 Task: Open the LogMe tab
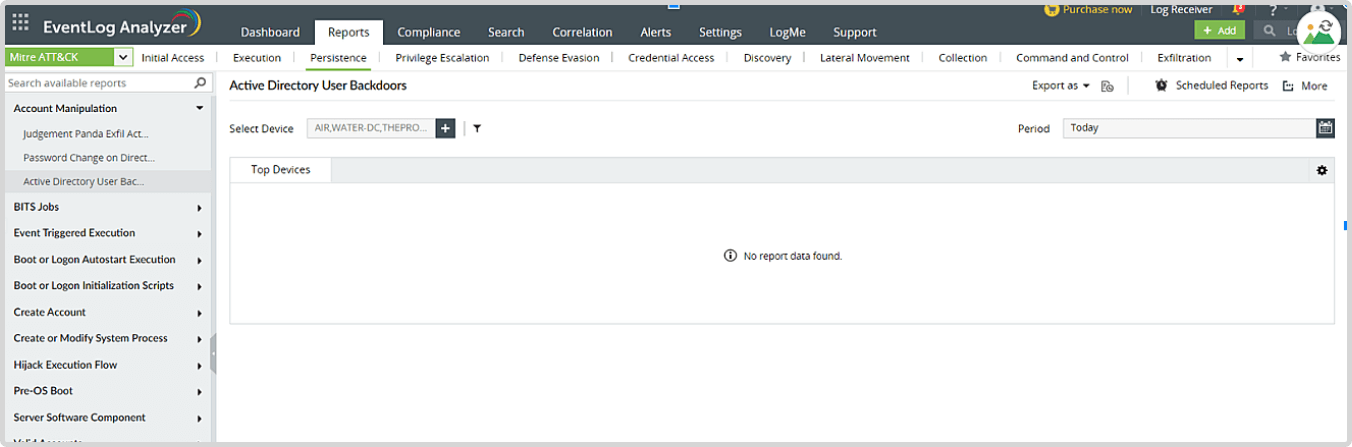click(787, 32)
